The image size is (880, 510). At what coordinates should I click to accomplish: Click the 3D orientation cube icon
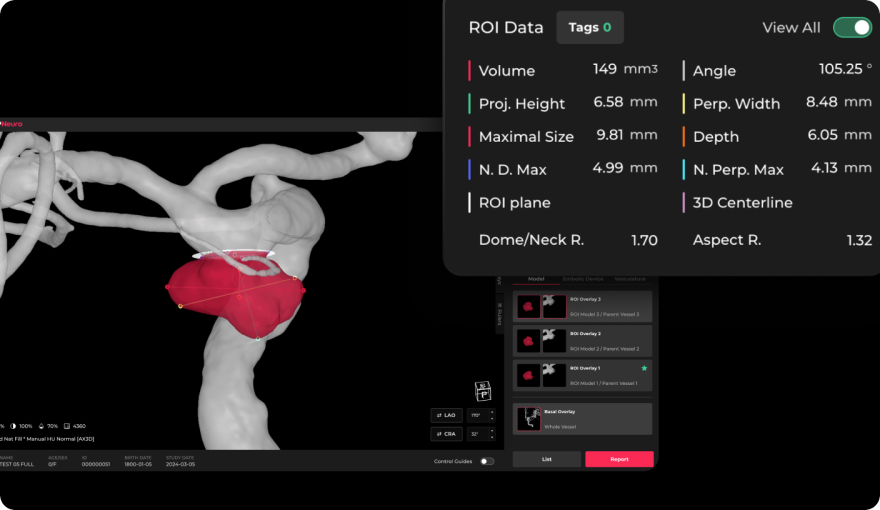coord(483,391)
